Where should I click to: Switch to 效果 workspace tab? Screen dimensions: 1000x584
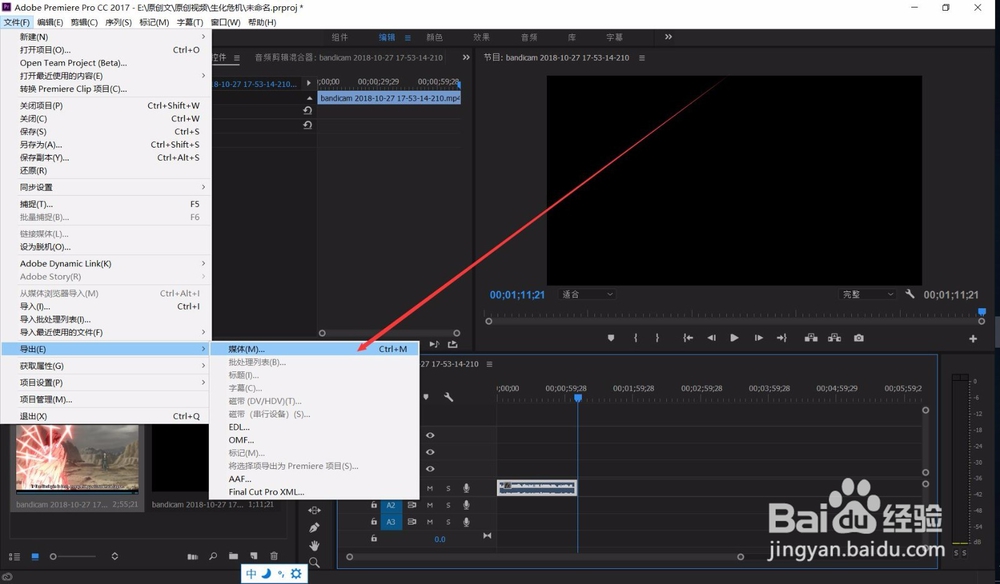[482, 37]
